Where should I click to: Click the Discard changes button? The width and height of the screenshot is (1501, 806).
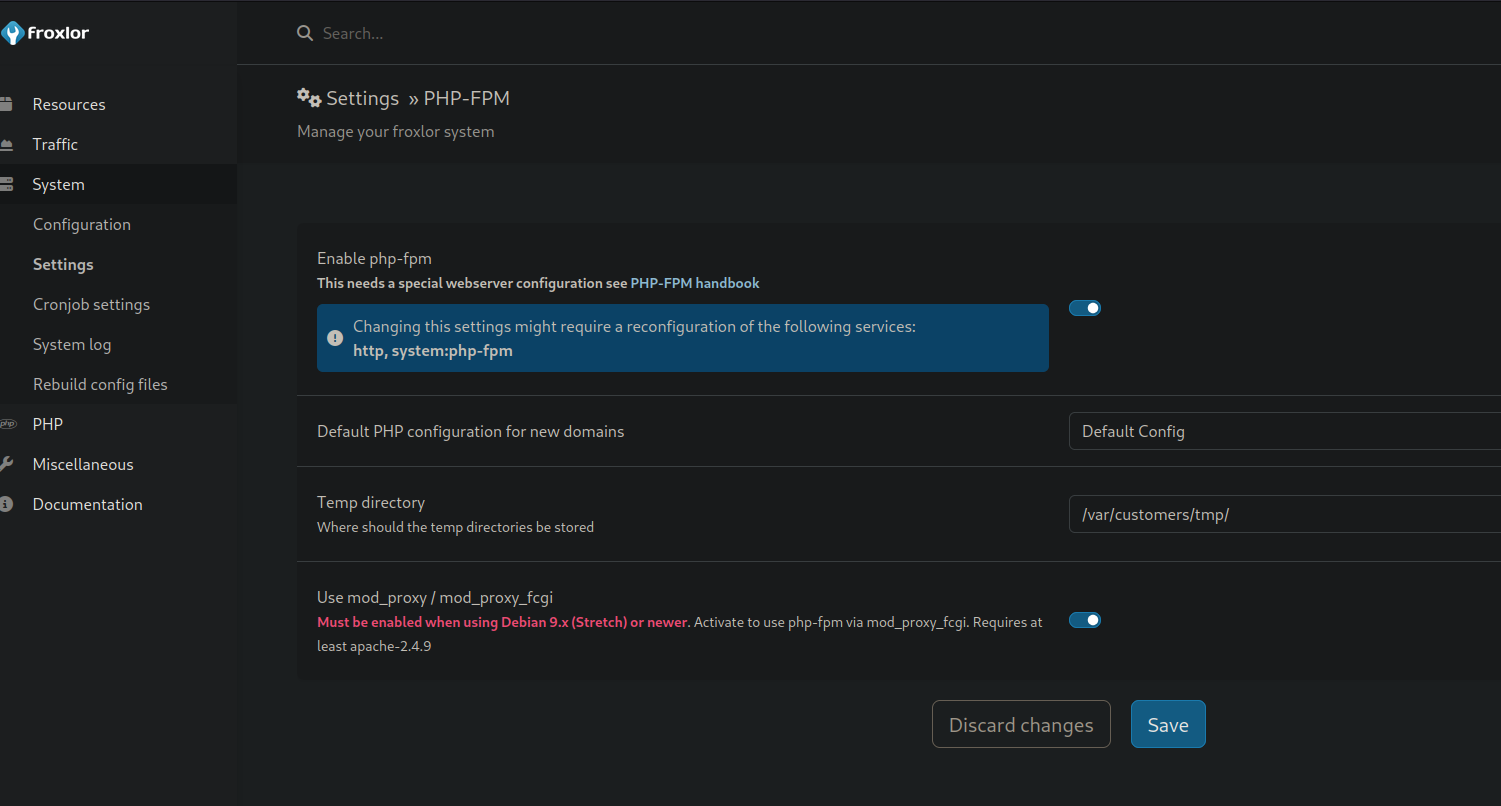[1021, 724]
